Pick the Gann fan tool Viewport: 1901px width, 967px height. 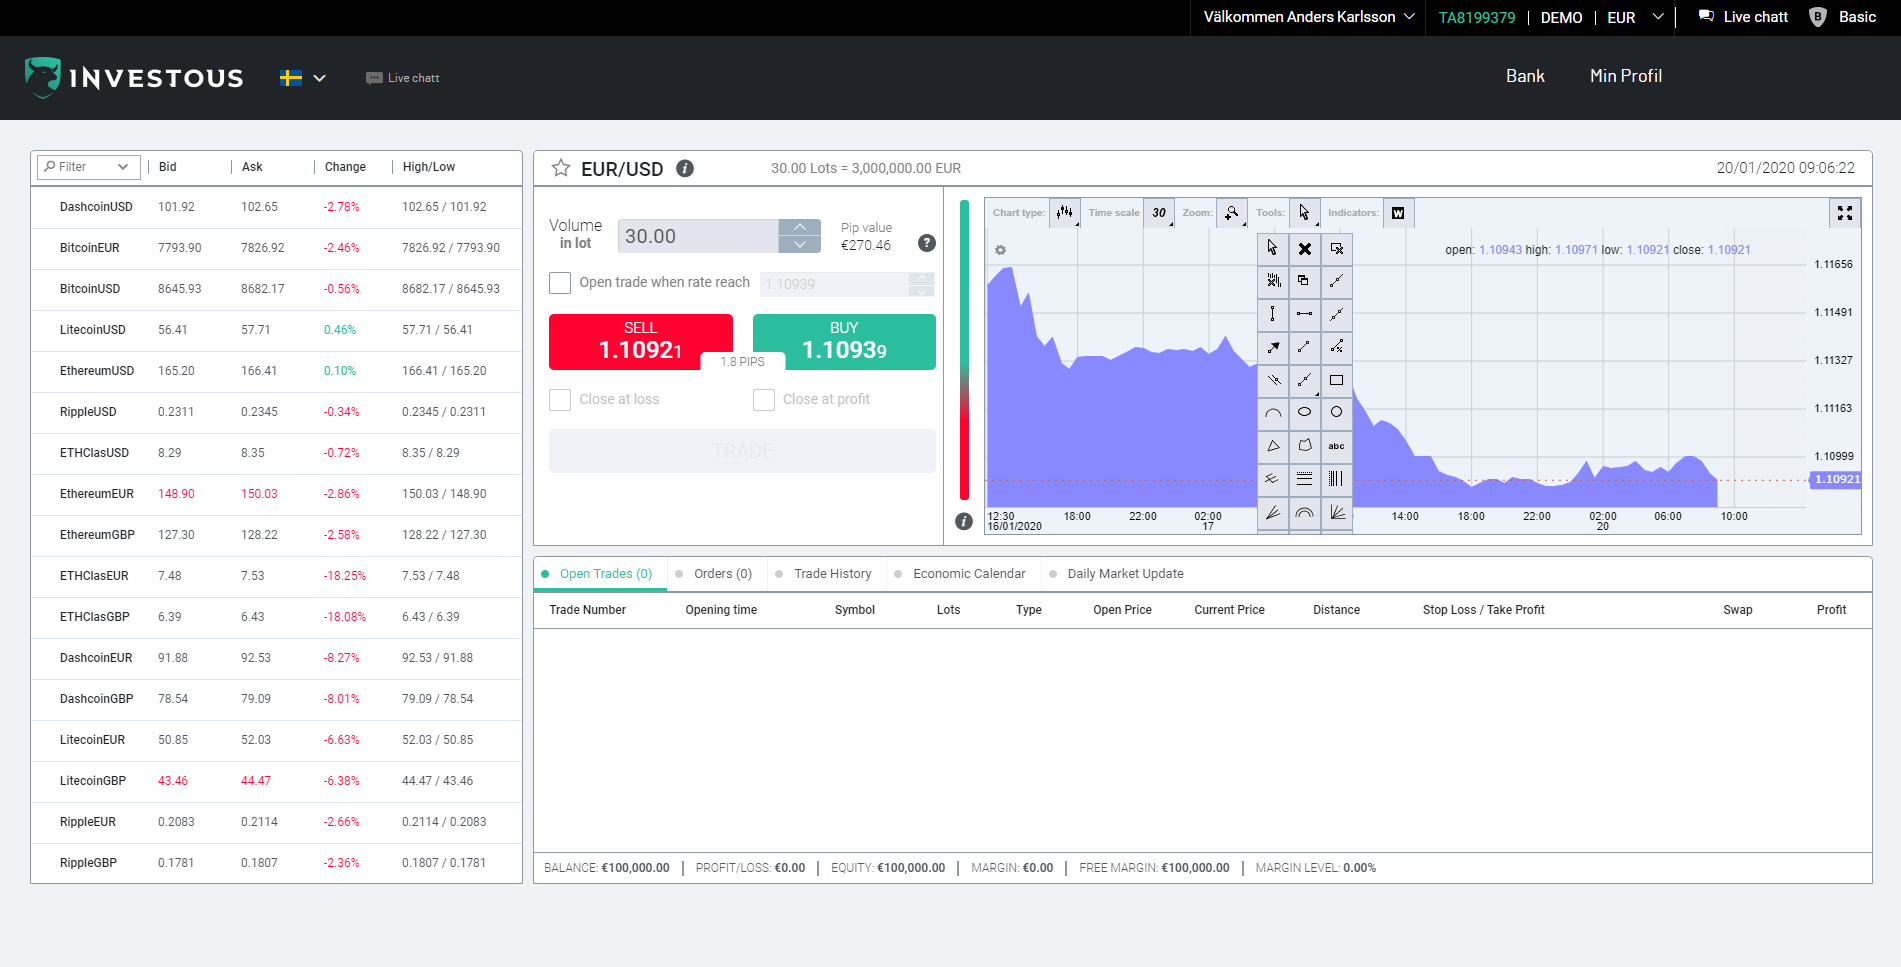pos(1336,512)
